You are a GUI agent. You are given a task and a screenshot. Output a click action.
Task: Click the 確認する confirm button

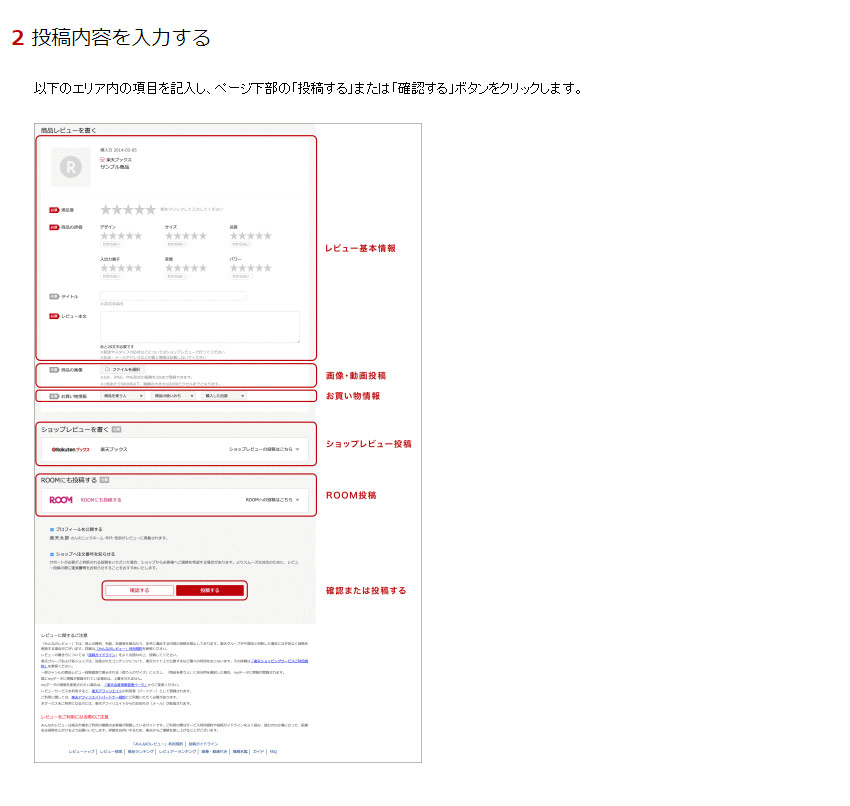[139, 590]
